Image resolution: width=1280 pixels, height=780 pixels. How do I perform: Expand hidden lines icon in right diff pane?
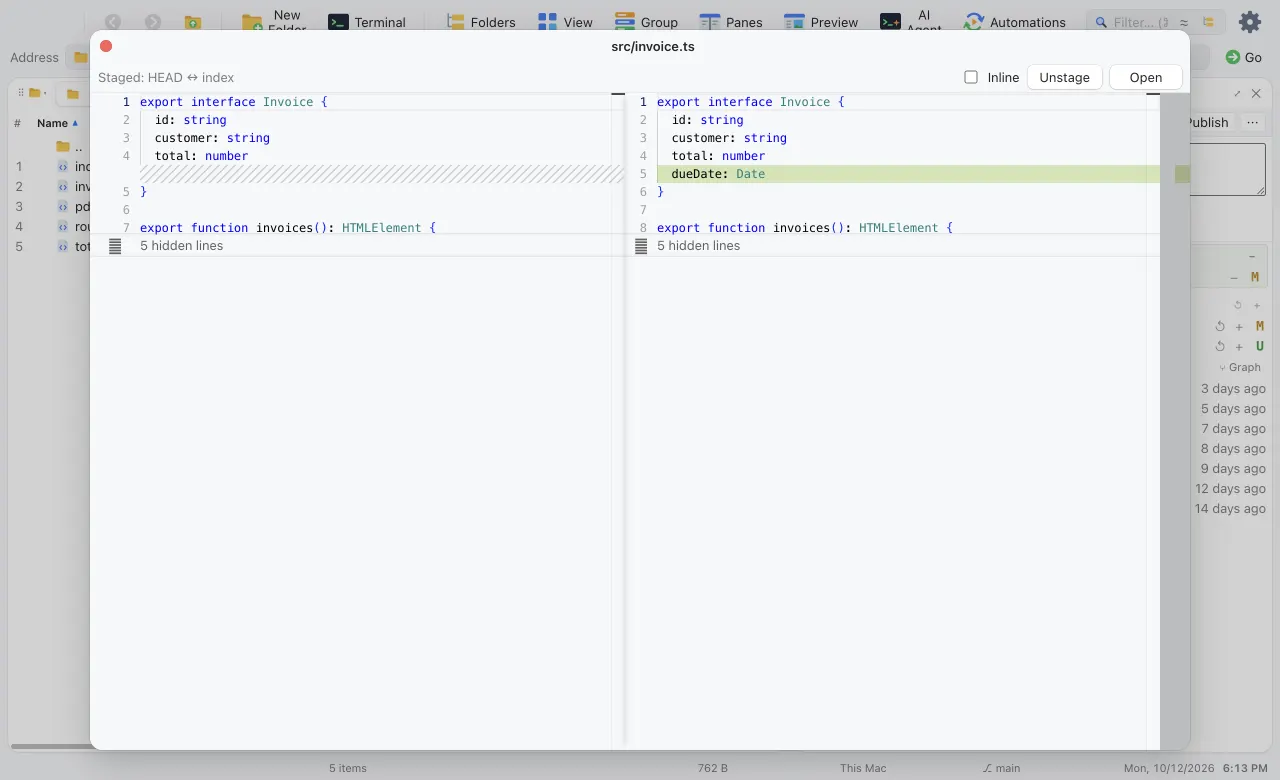click(x=641, y=246)
